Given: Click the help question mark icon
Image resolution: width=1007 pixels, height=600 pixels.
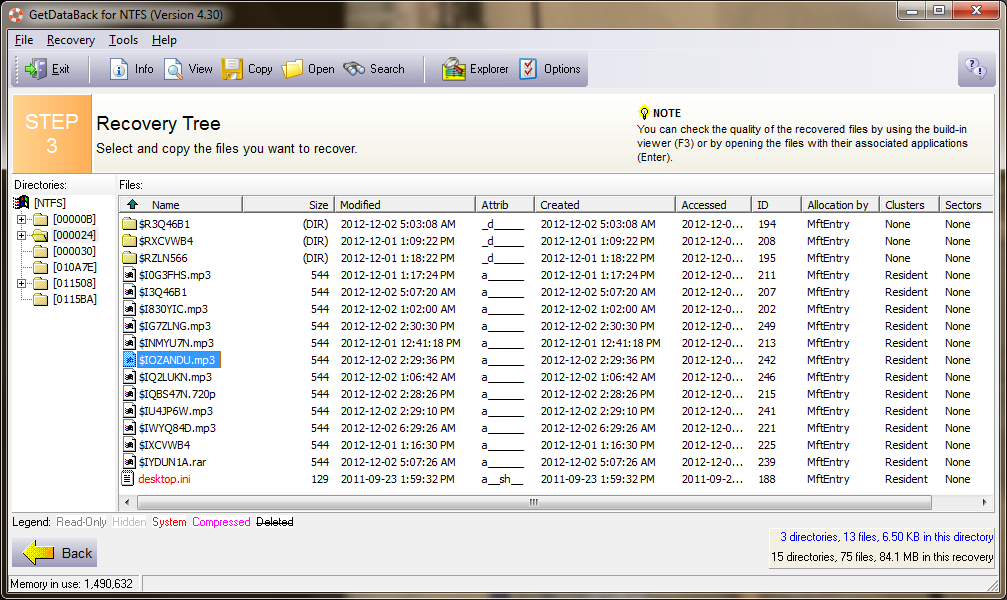Looking at the screenshot, I should coord(976,68).
